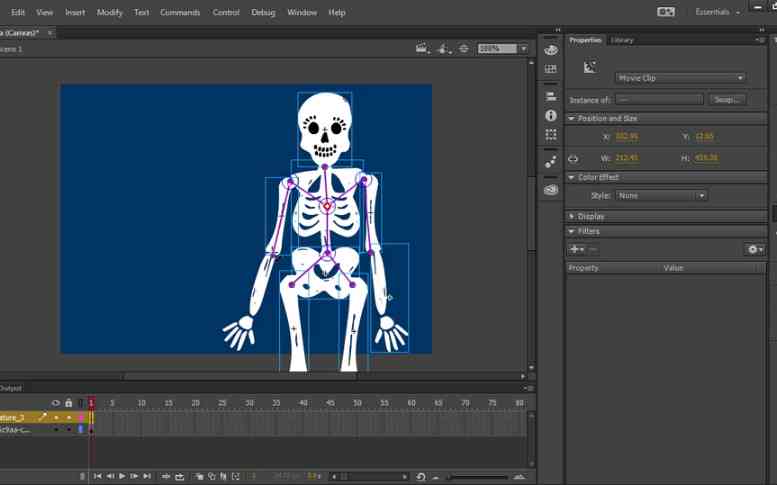Viewport: 777px width, 485px height.
Task: Open the Transform panel icon
Action: point(551,134)
